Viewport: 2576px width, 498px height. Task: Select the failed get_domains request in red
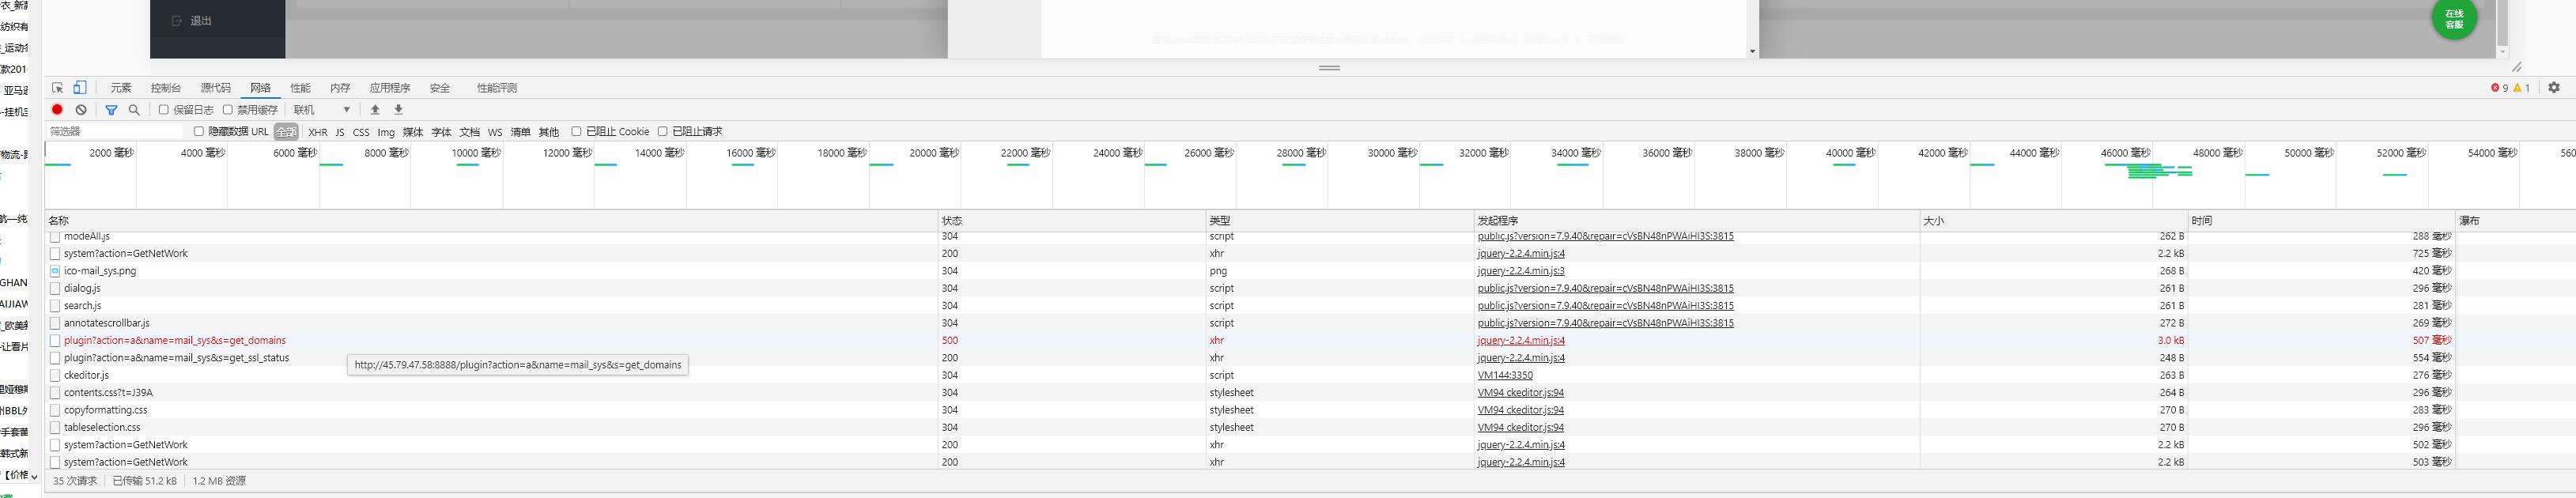(175, 340)
